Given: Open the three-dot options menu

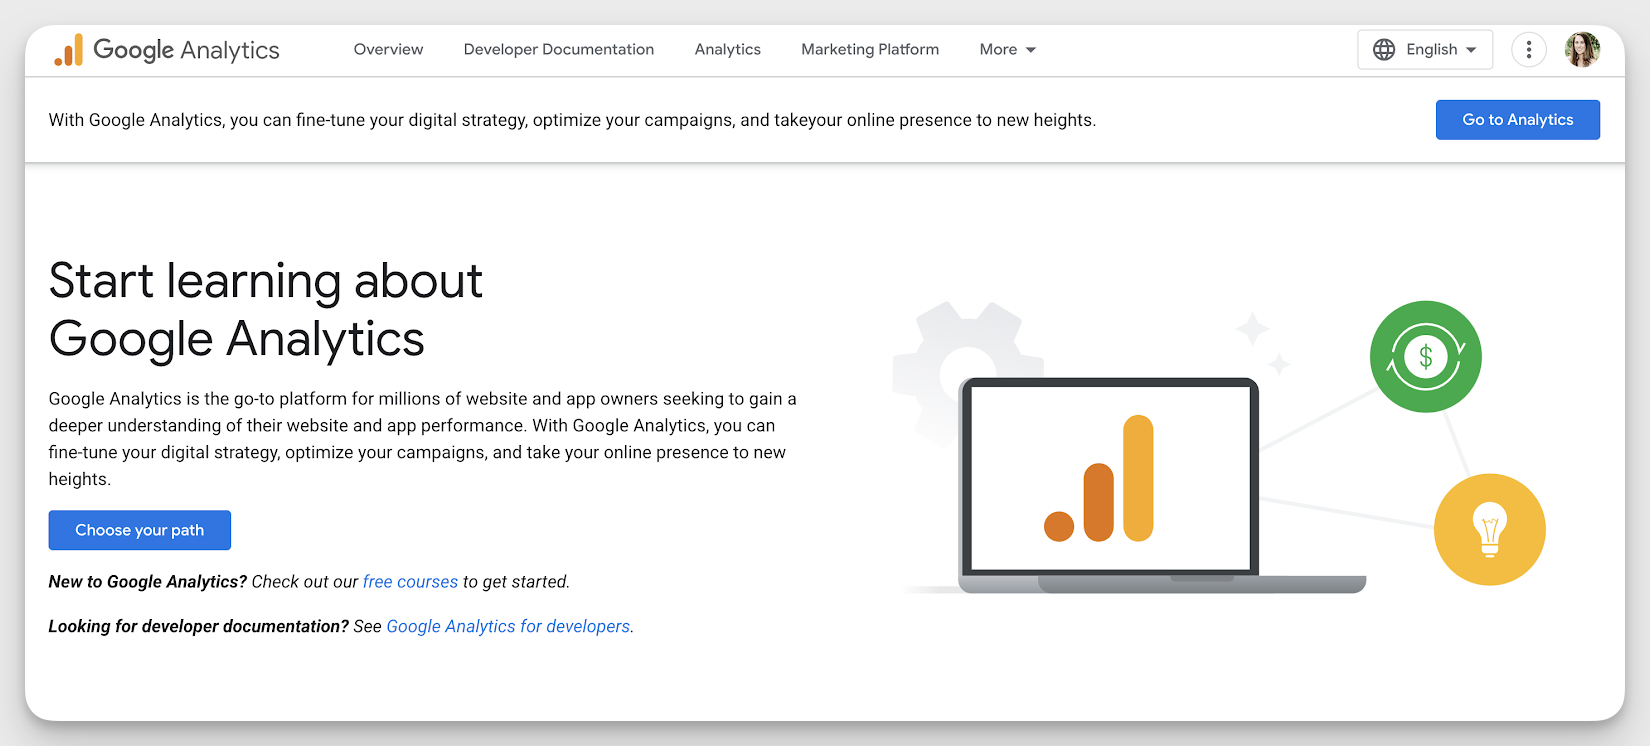Looking at the screenshot, I should [x=1528, y=50].
